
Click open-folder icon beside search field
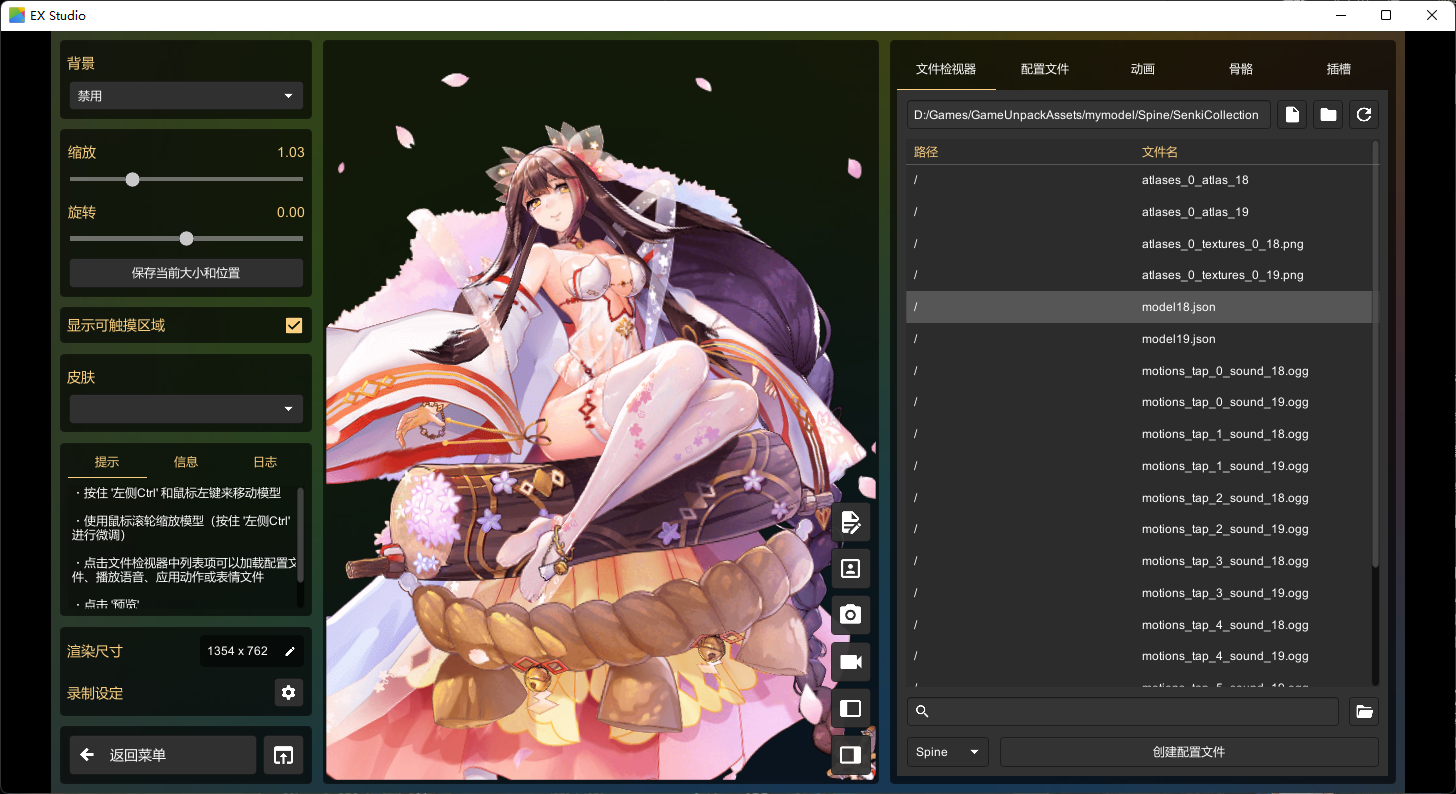(1364, 711)
